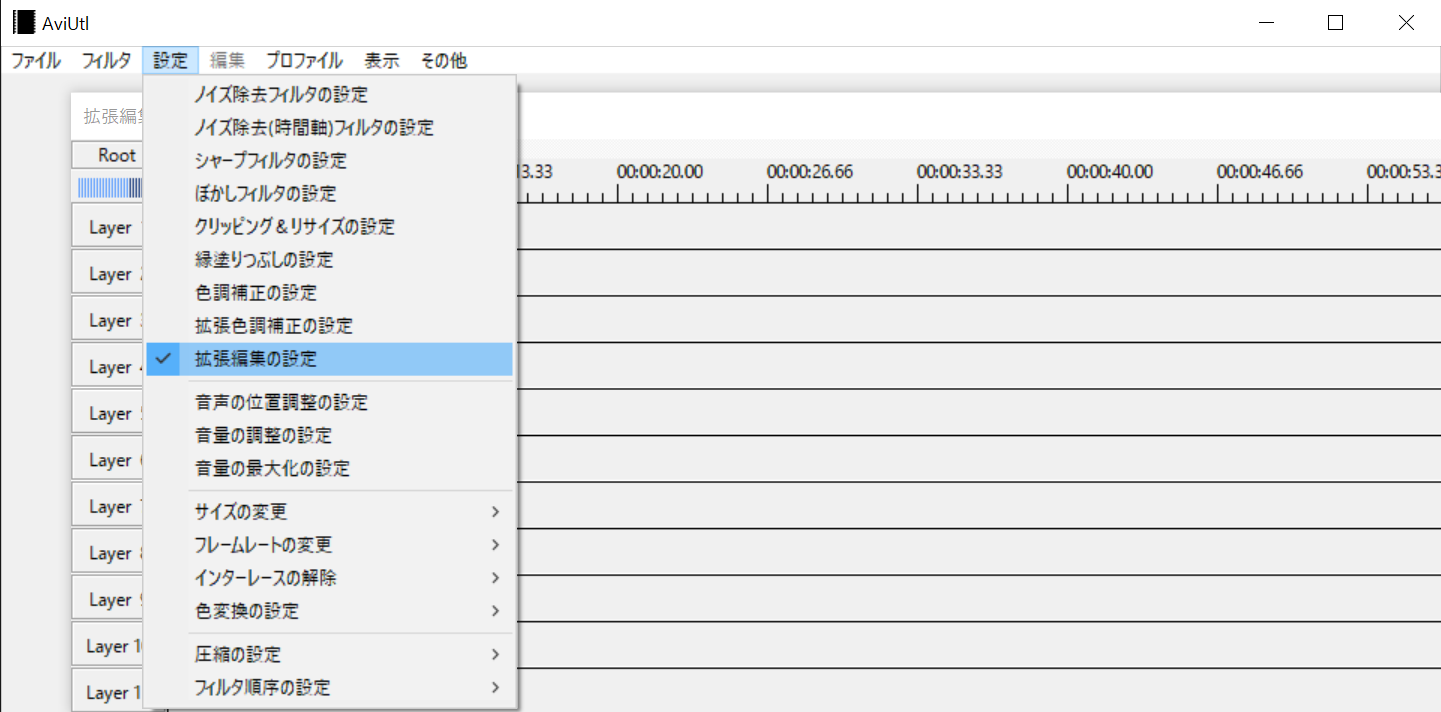This screenshot has height=712, width=1441.
Task: Open the その他 menu
Action: [443, 60]
